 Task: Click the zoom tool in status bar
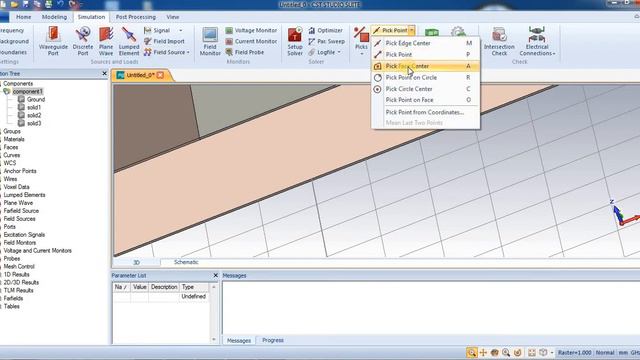pyautogui.click(x=471, y=353)
